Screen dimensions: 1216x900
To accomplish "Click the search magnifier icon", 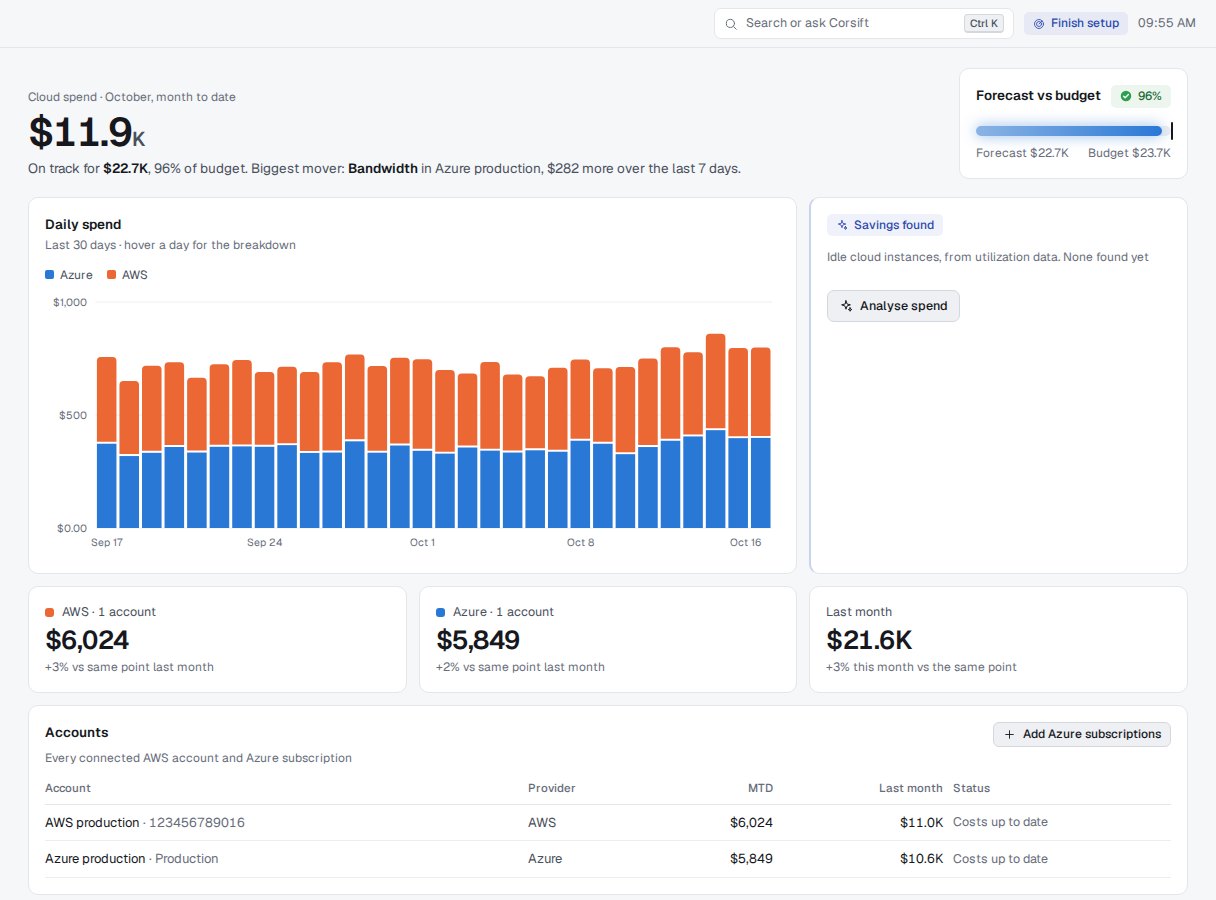I will pyautogui.click(x=731, y=23).
